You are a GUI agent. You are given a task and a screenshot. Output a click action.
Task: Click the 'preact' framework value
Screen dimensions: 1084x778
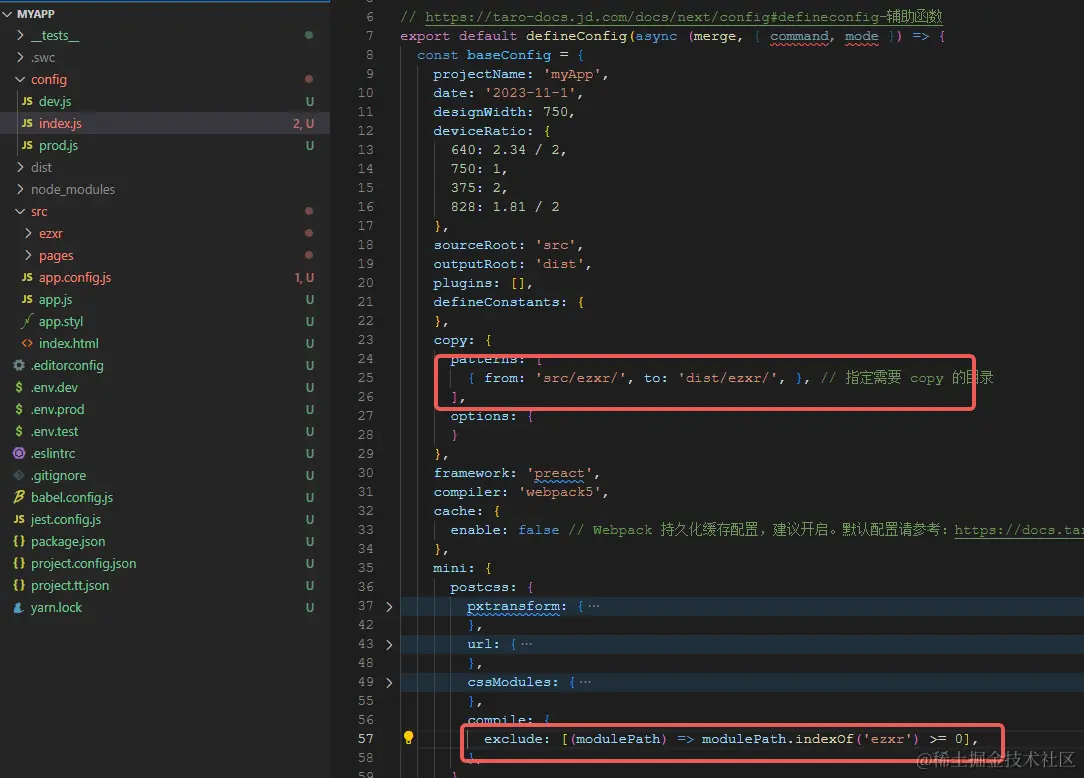pos(559,473)
